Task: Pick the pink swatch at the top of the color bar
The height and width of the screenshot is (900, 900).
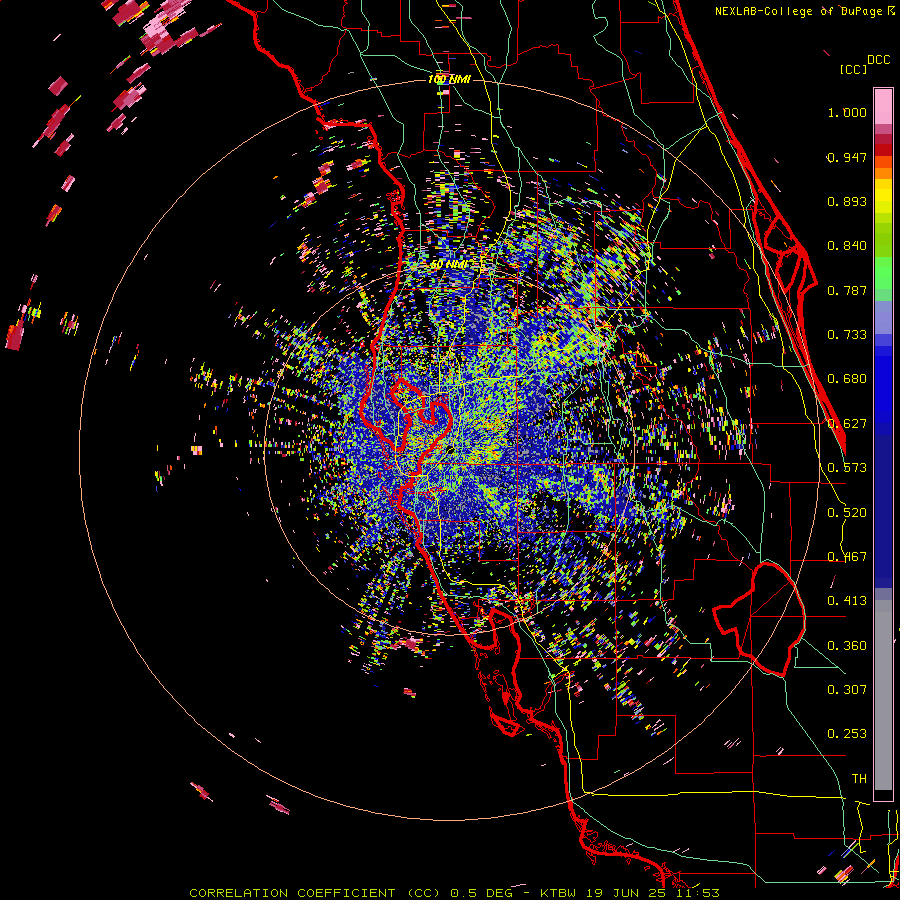Action: tap(883, 106)
